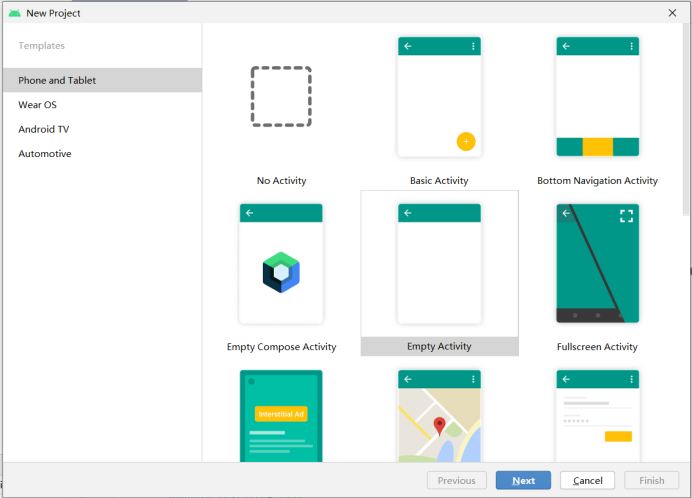Click the "No Activity" label

[282, 181]
